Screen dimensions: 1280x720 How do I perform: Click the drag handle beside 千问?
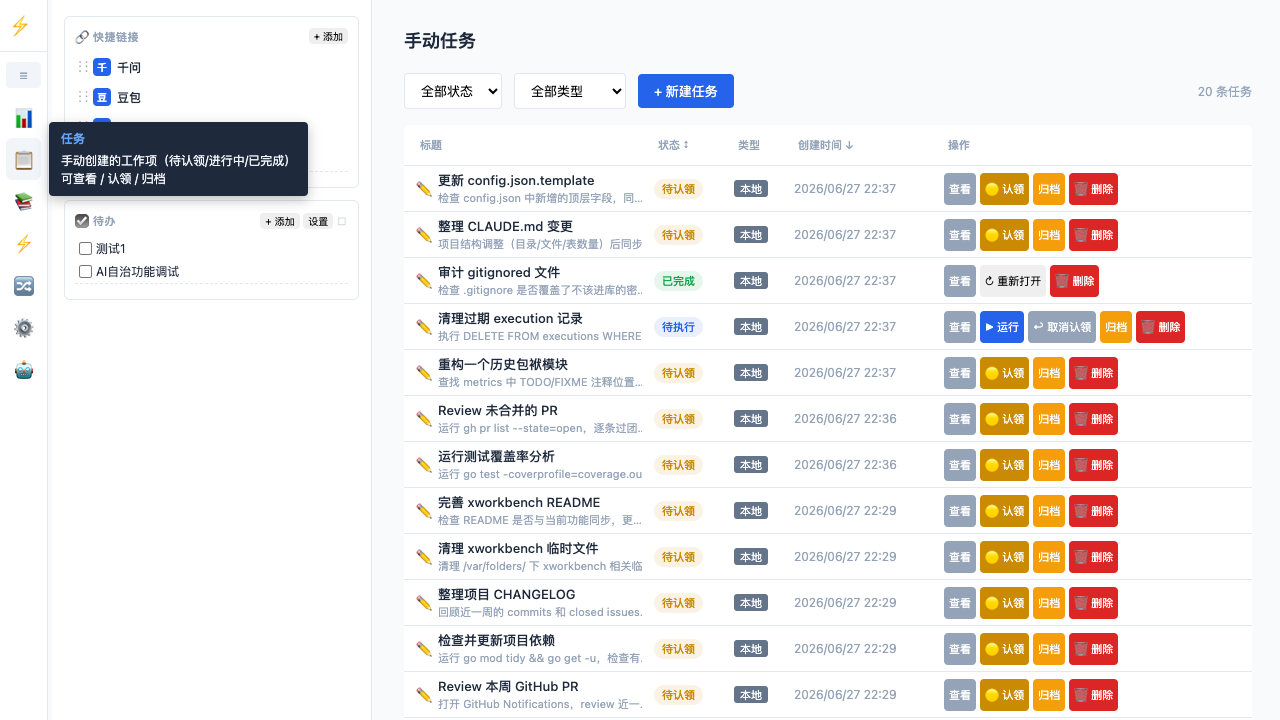(x=83, y=67)
